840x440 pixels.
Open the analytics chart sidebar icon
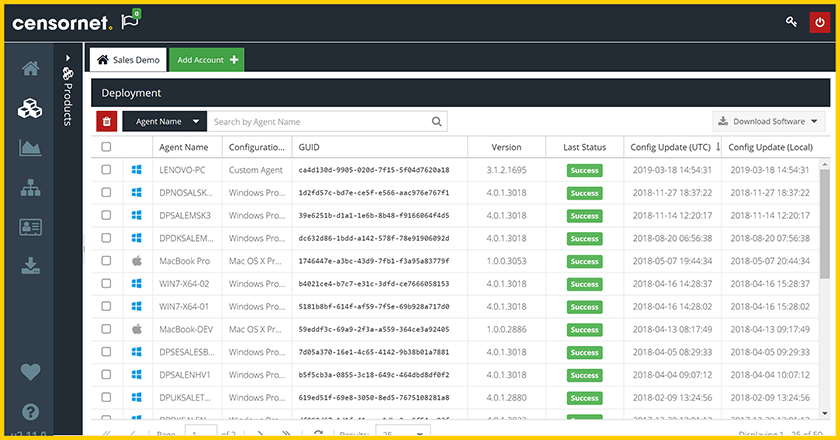click(x=30, y=148)
